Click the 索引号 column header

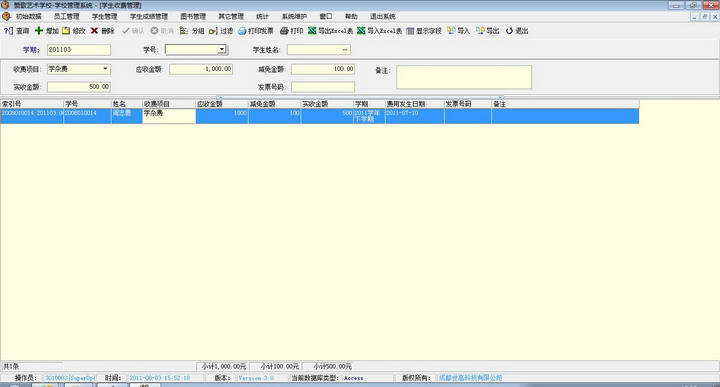click(32, 104)
